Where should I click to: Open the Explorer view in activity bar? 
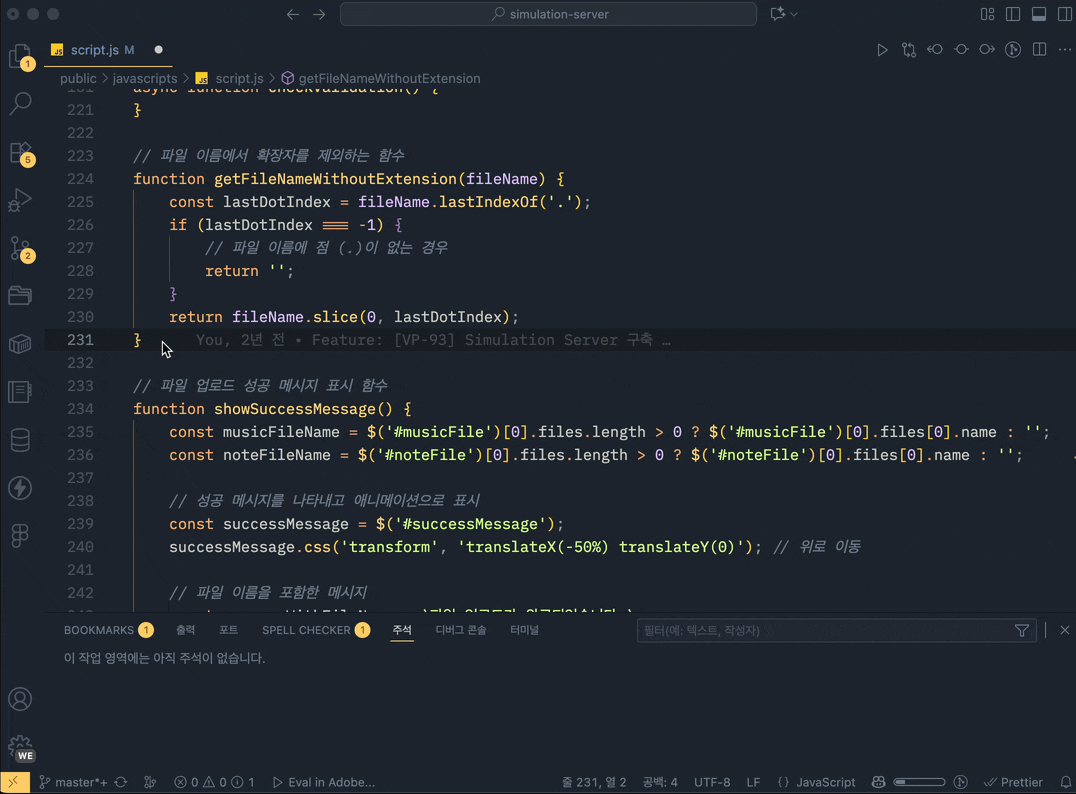click(20, 56)
